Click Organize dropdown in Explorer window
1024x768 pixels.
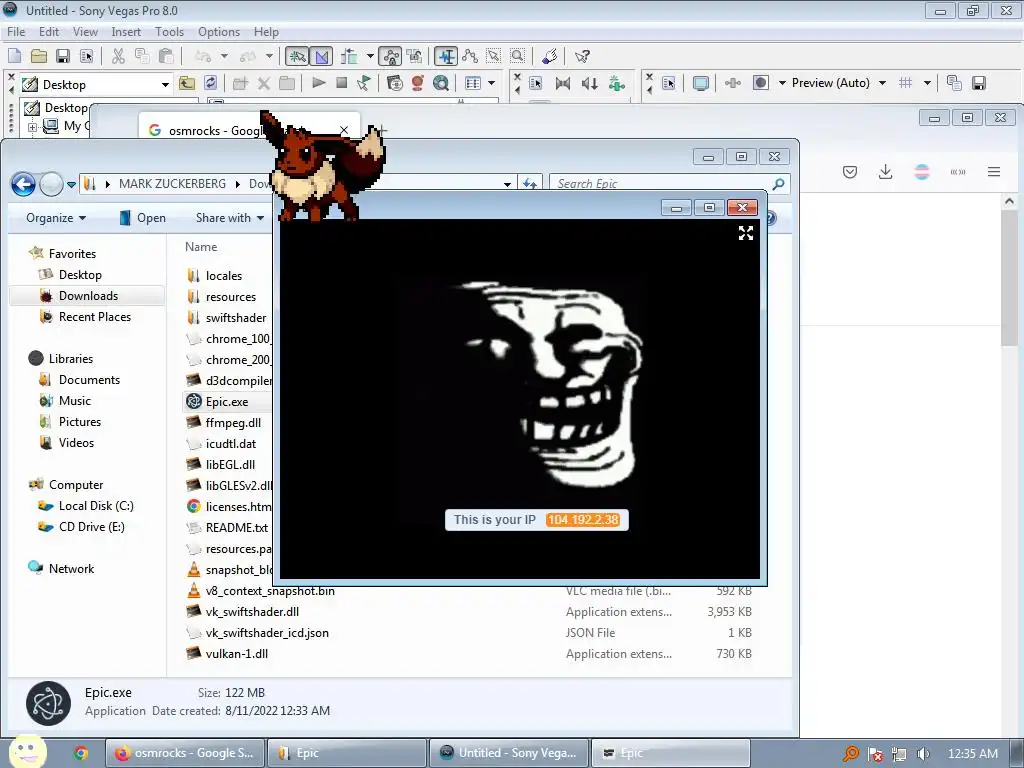[x=56, y=217]
